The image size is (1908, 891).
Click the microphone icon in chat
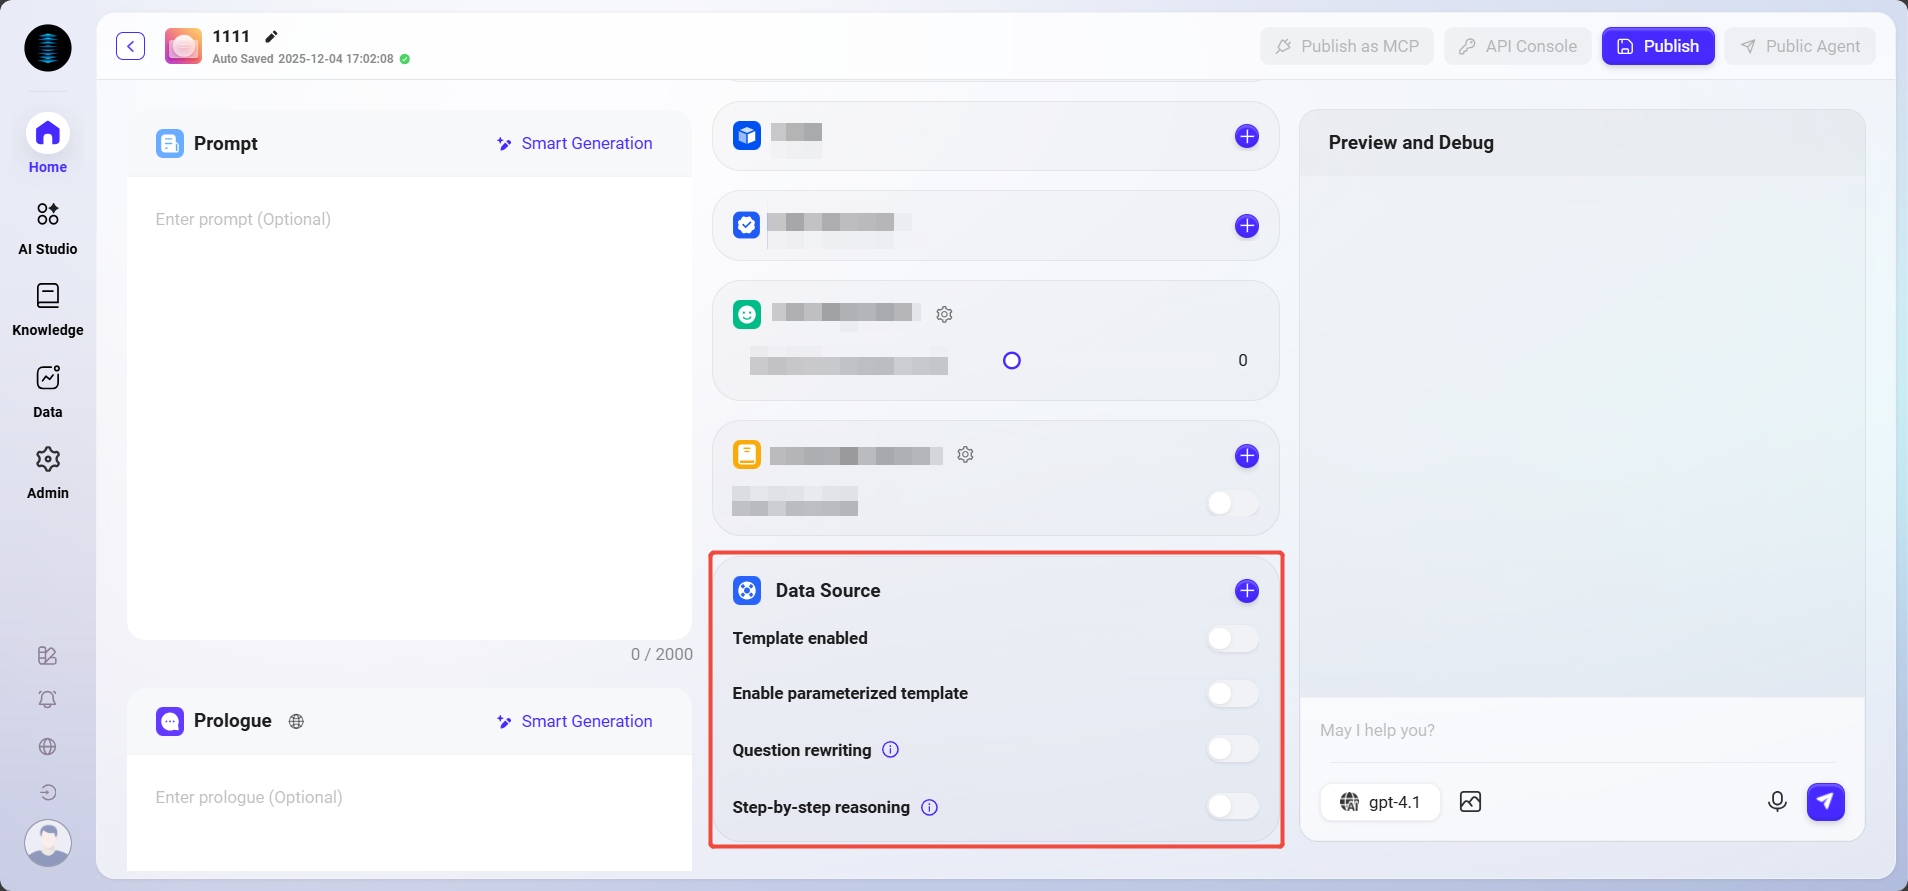[x=1776, y=802]
